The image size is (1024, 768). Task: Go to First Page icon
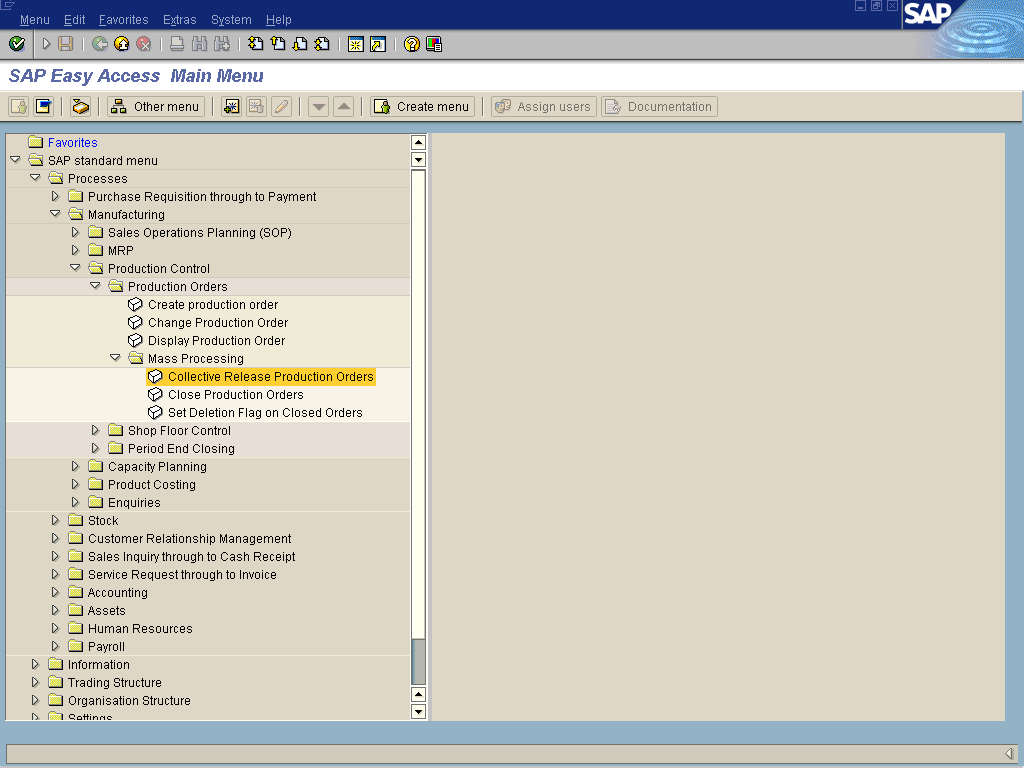tap(255, 44)
